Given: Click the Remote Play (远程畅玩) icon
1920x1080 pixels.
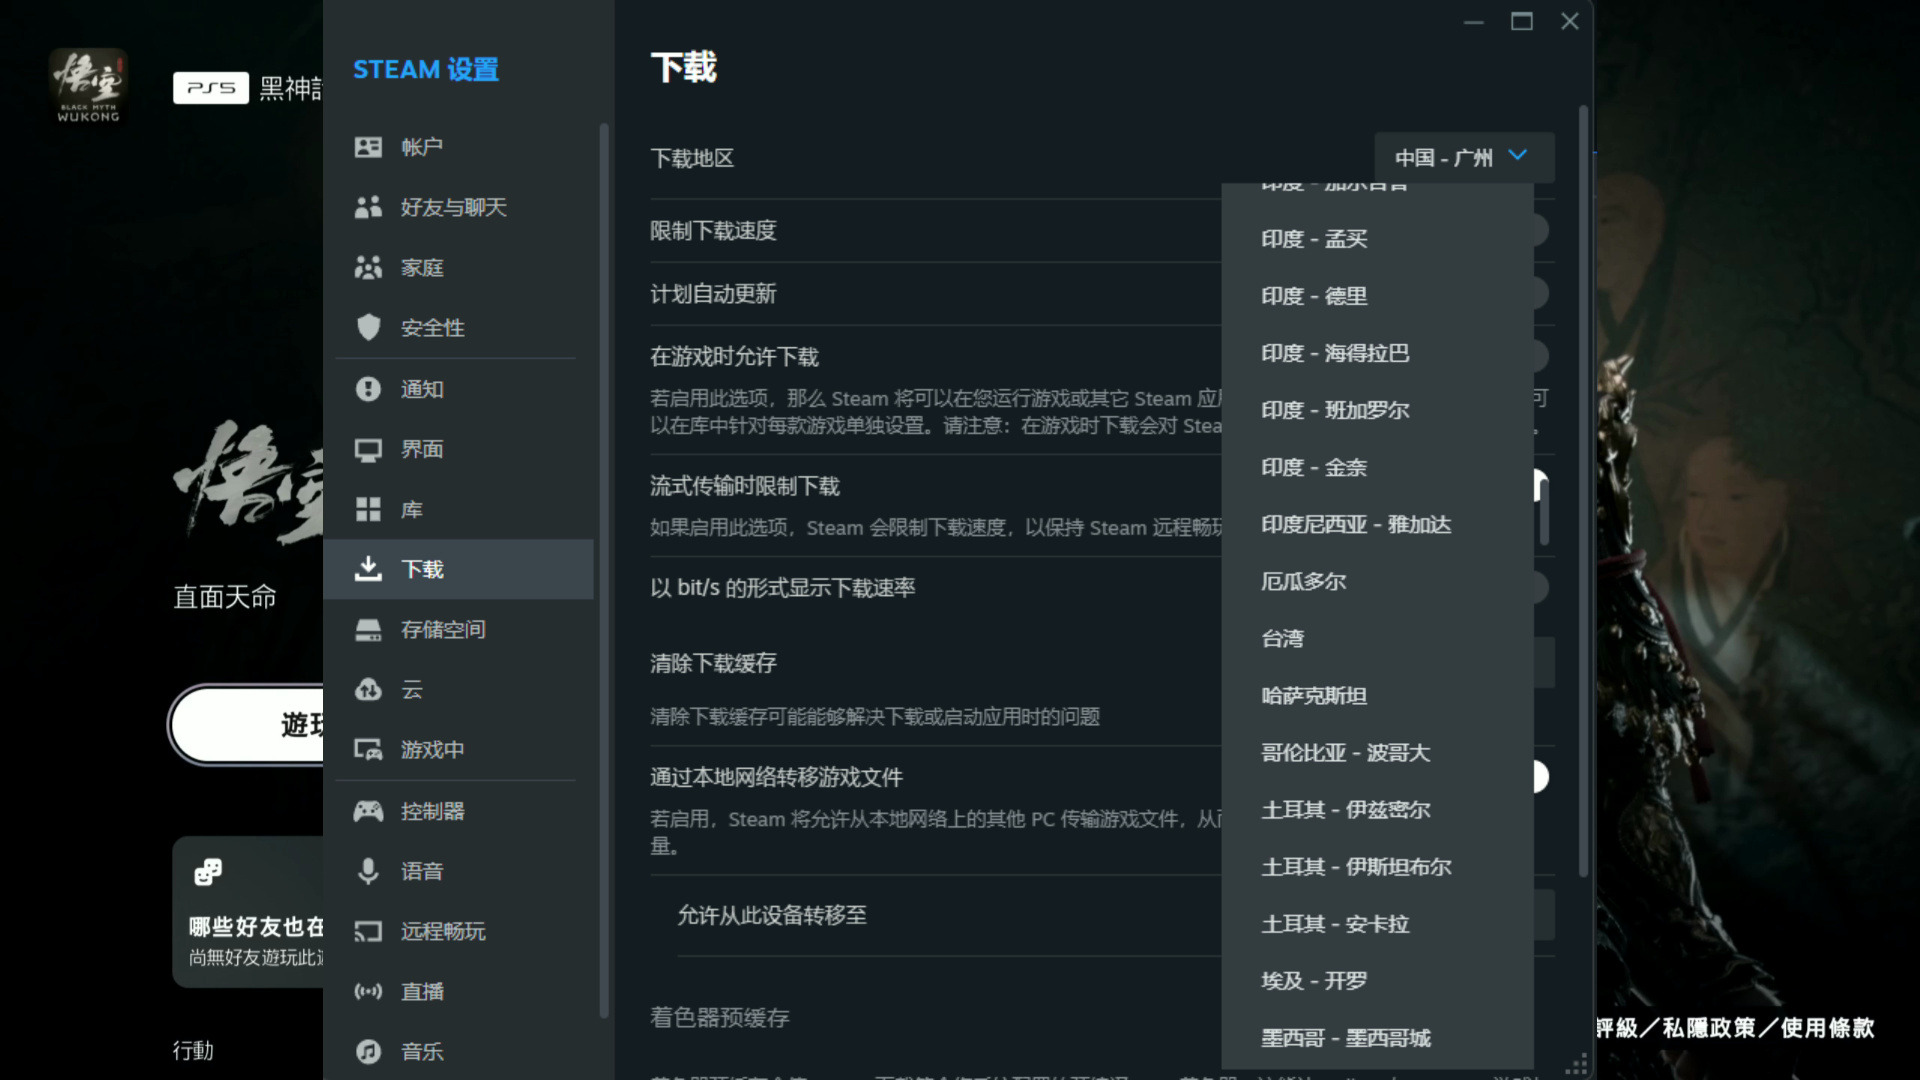Looking at the screenshot, I should pos(368,932).
